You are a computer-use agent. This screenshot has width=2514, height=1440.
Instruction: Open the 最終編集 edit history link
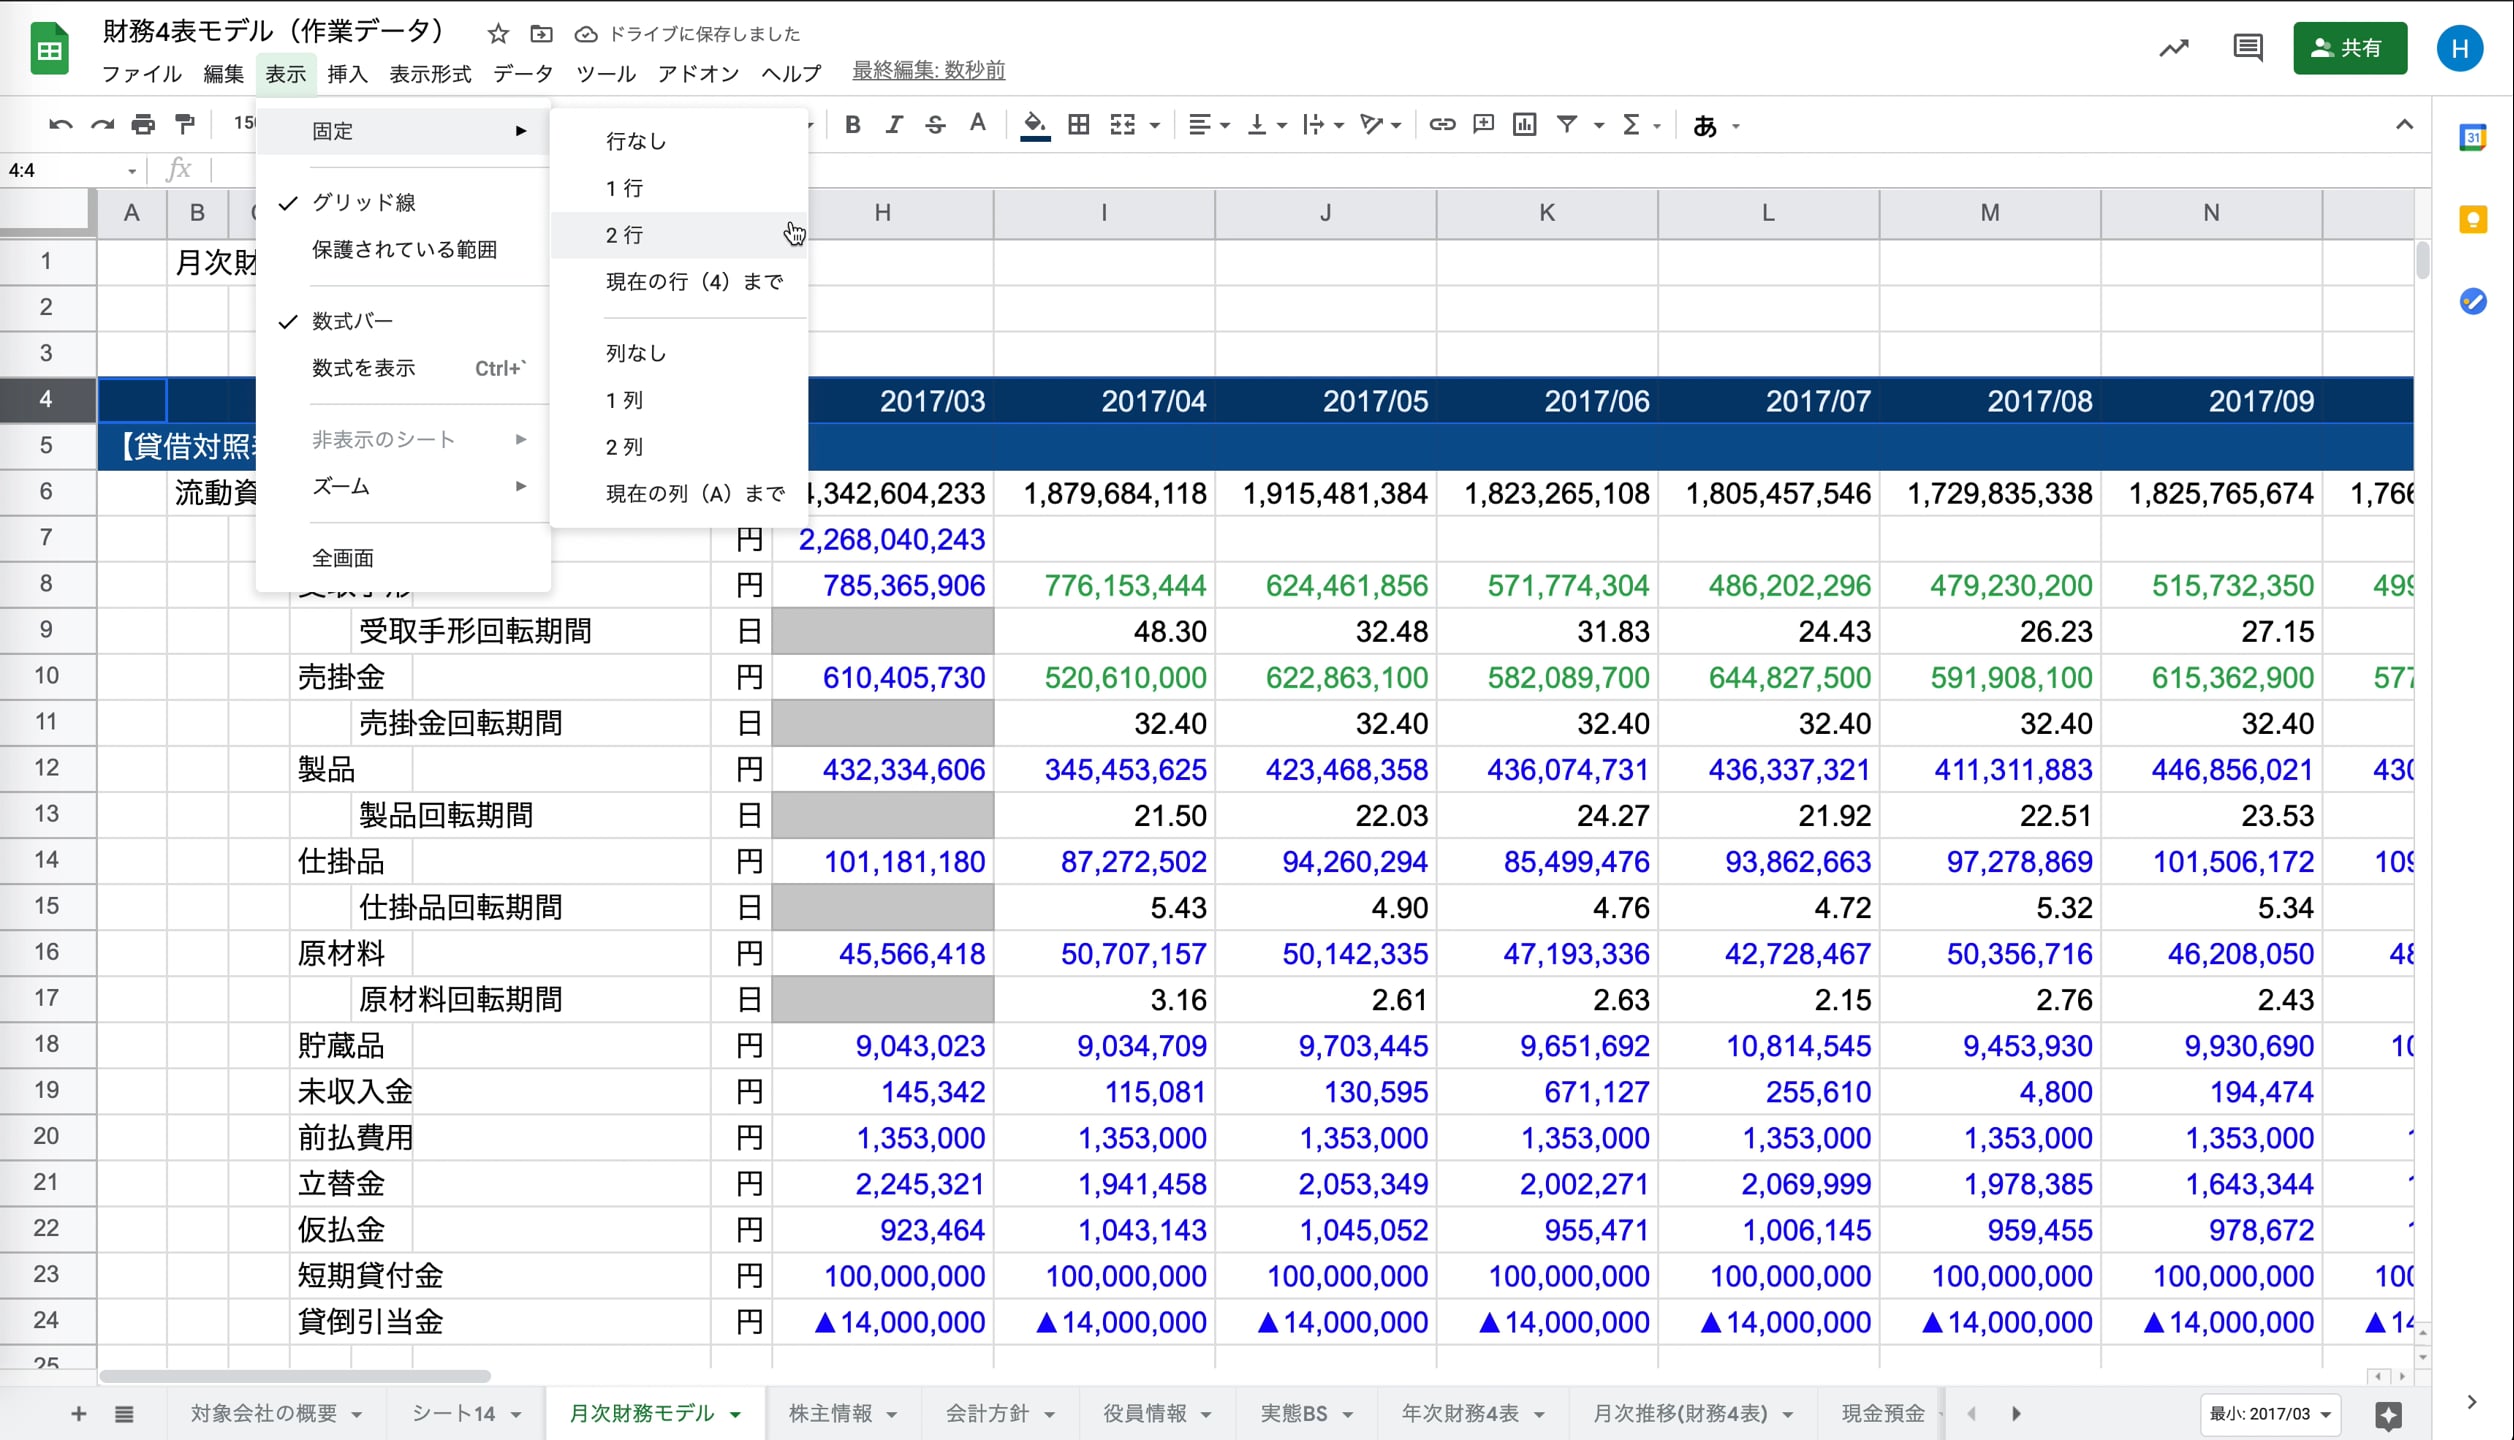tap(928, 71)
